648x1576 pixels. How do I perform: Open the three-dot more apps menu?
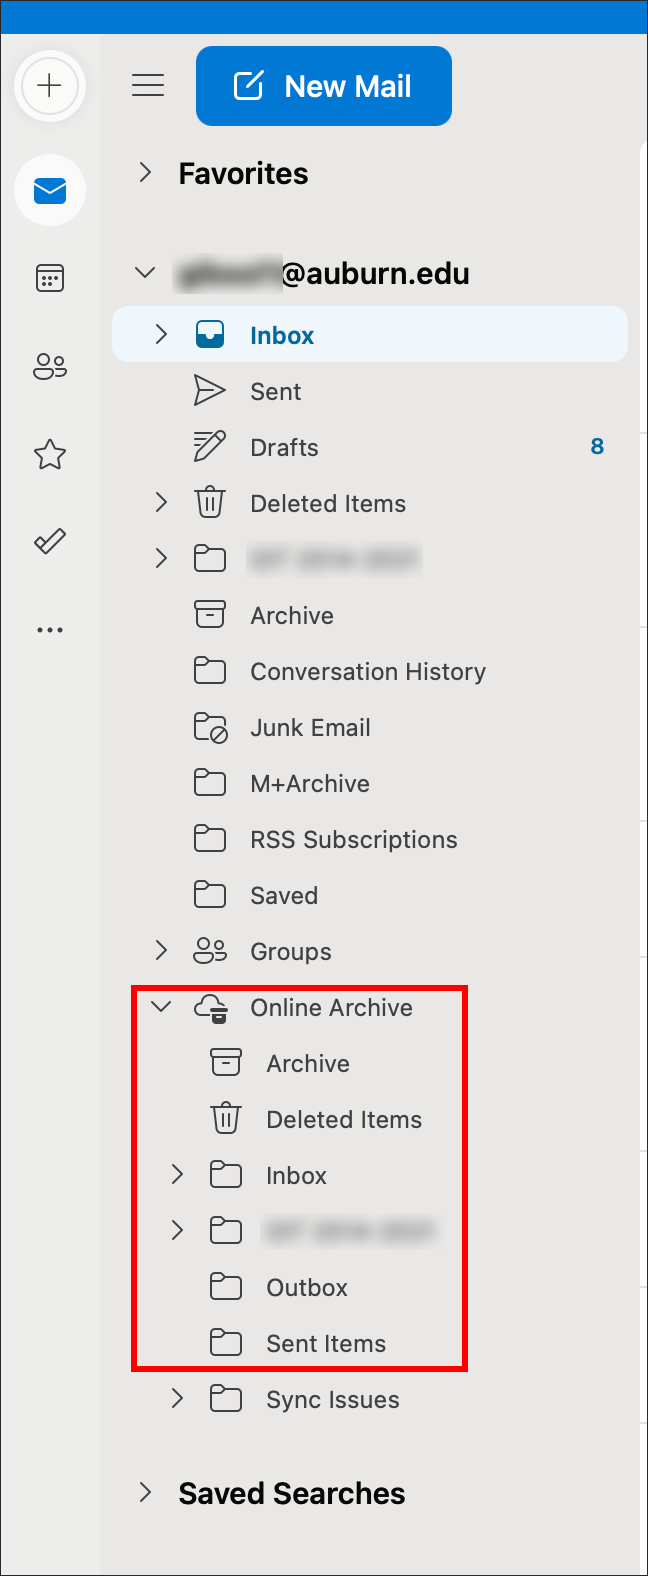(50, 630)
